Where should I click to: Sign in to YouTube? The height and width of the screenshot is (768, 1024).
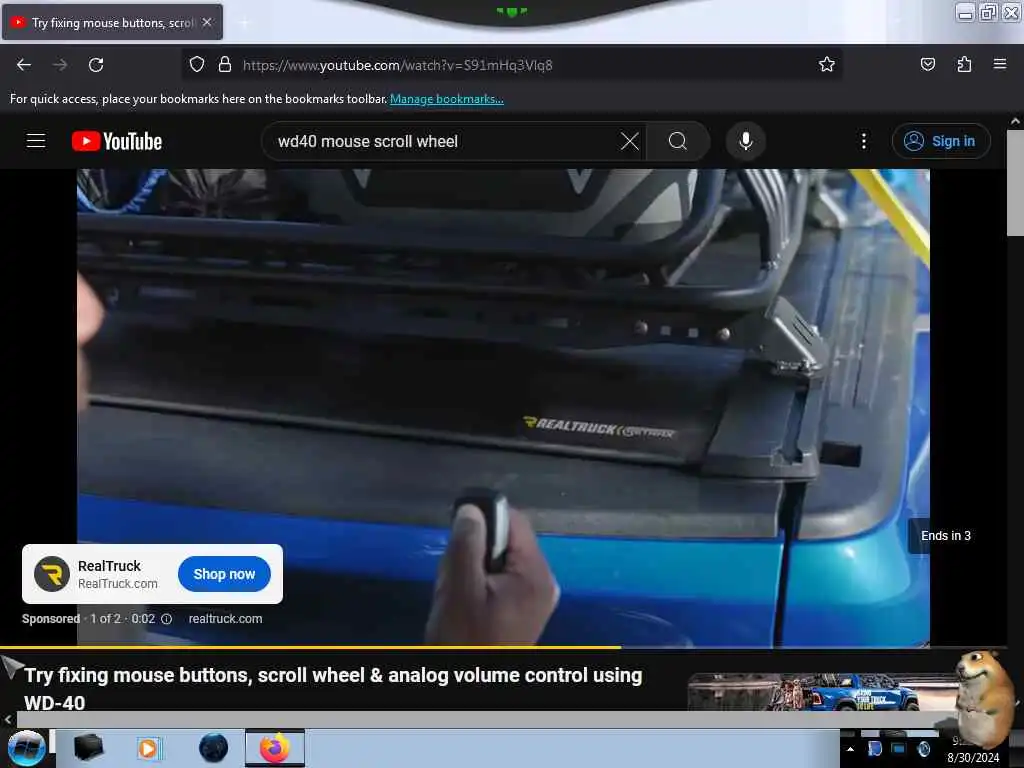(940, 141)
